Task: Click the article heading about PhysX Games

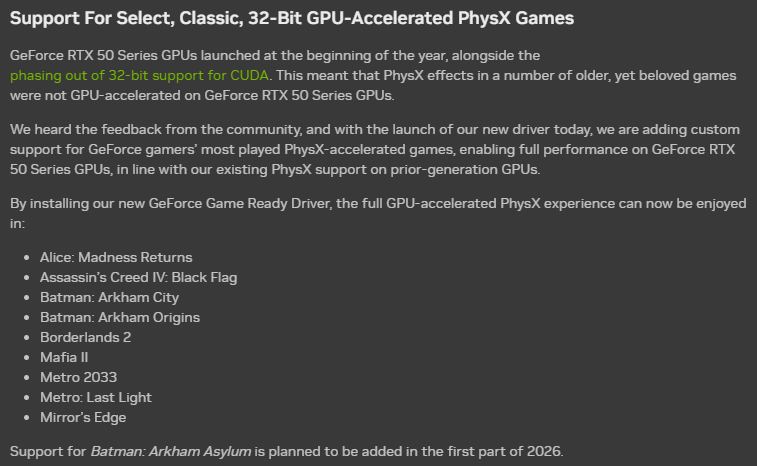Action: [x=292, y=18]
